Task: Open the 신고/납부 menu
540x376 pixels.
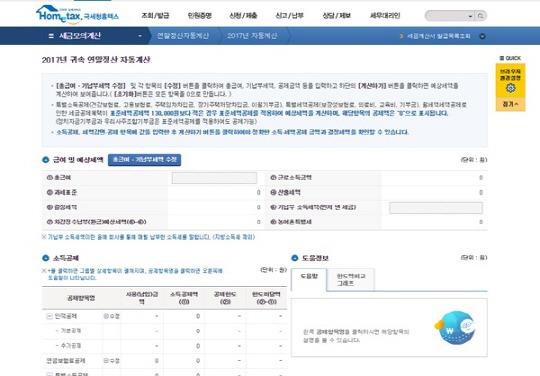Action: [x=289, y=15]
